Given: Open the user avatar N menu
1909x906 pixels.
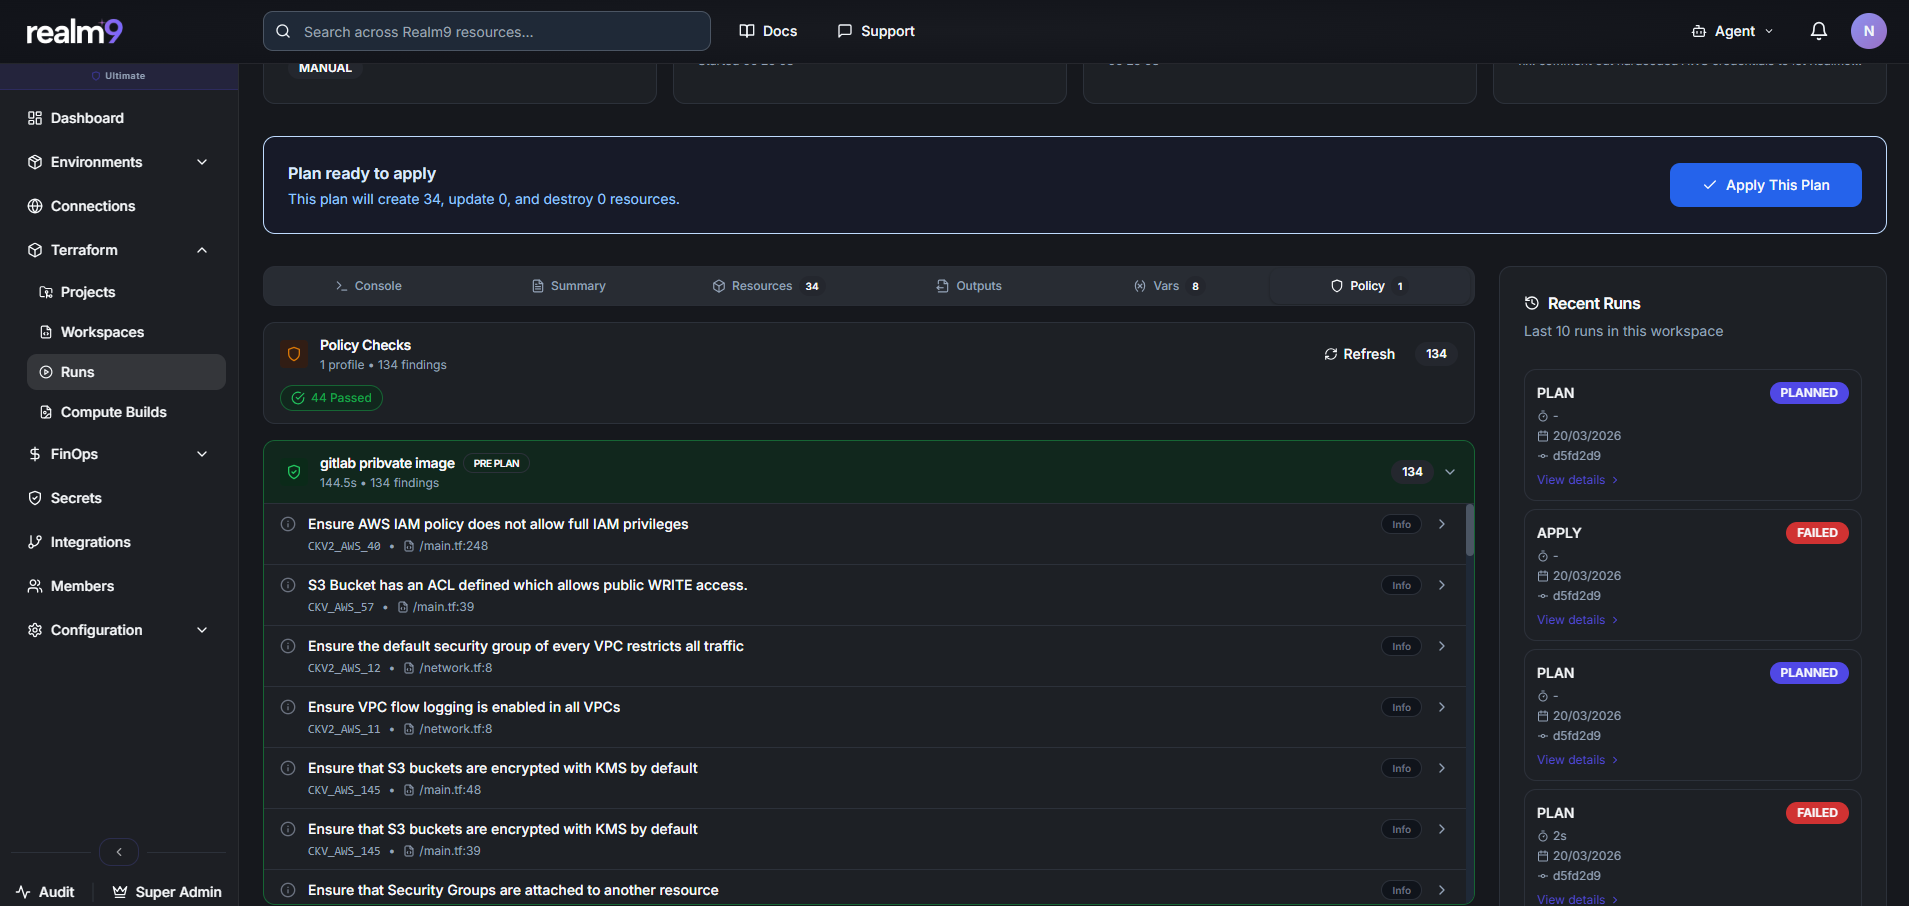Looking at the screenshot, I should 1868,31.
